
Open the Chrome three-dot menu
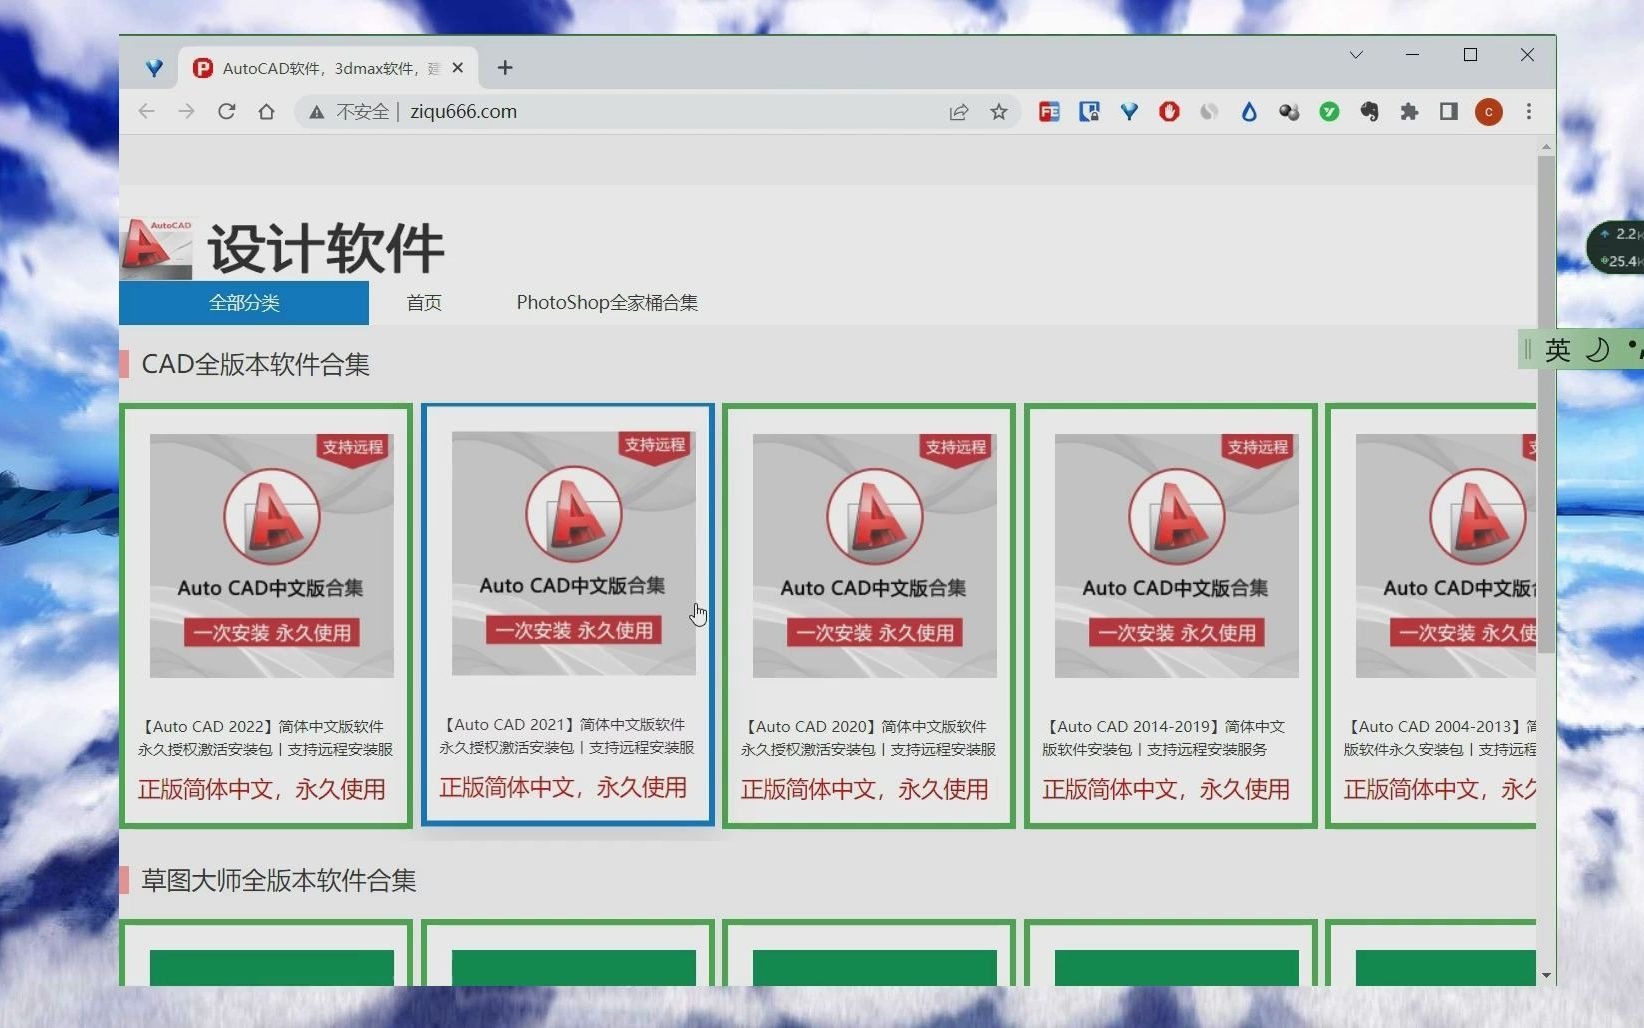point(1529,112)
